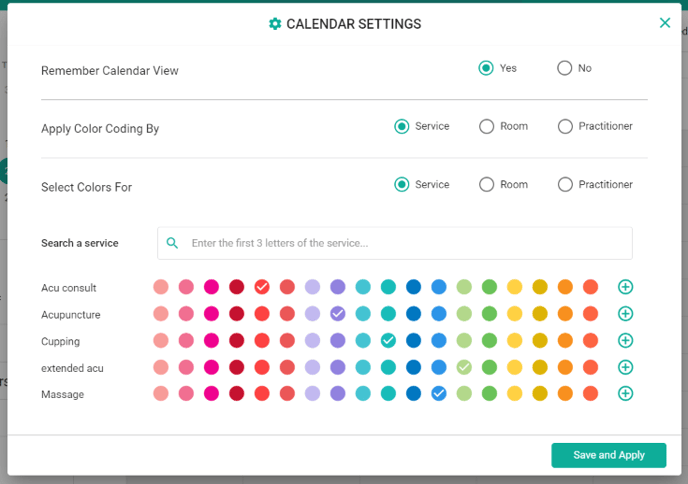Click plus icon in Cupping row

pyautogui.click(x=625, y=341)
